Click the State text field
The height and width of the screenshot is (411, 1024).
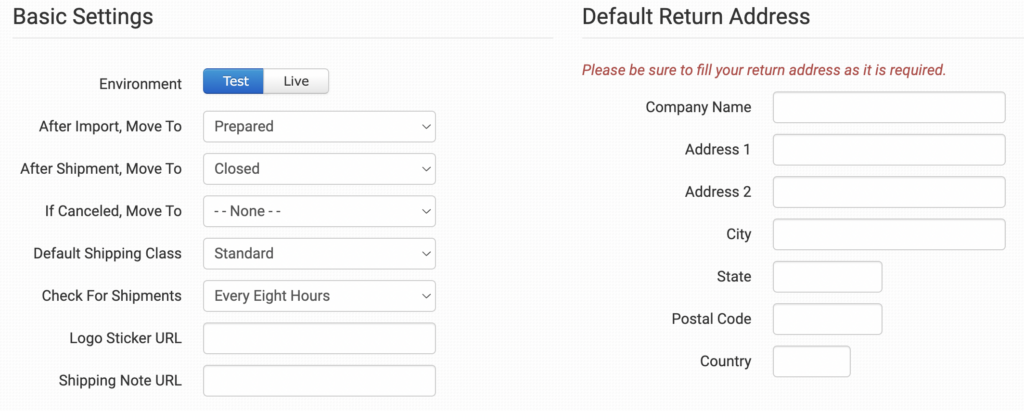(x=827, y=277)
